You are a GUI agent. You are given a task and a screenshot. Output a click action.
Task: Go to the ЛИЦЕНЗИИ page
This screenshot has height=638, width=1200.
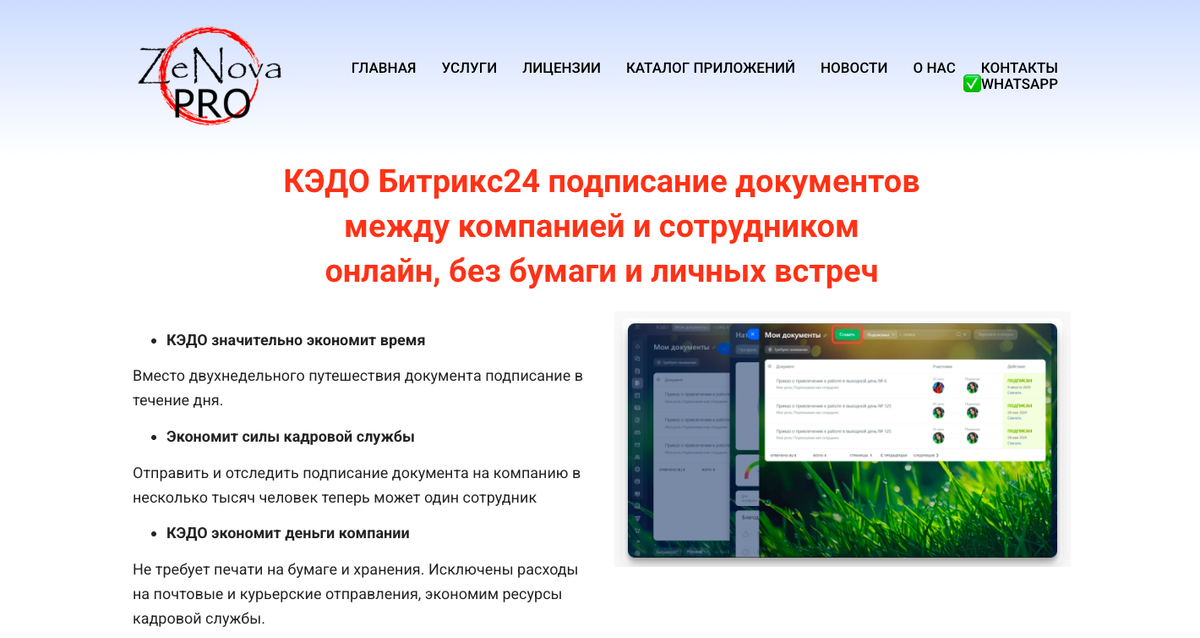point(561,68)
